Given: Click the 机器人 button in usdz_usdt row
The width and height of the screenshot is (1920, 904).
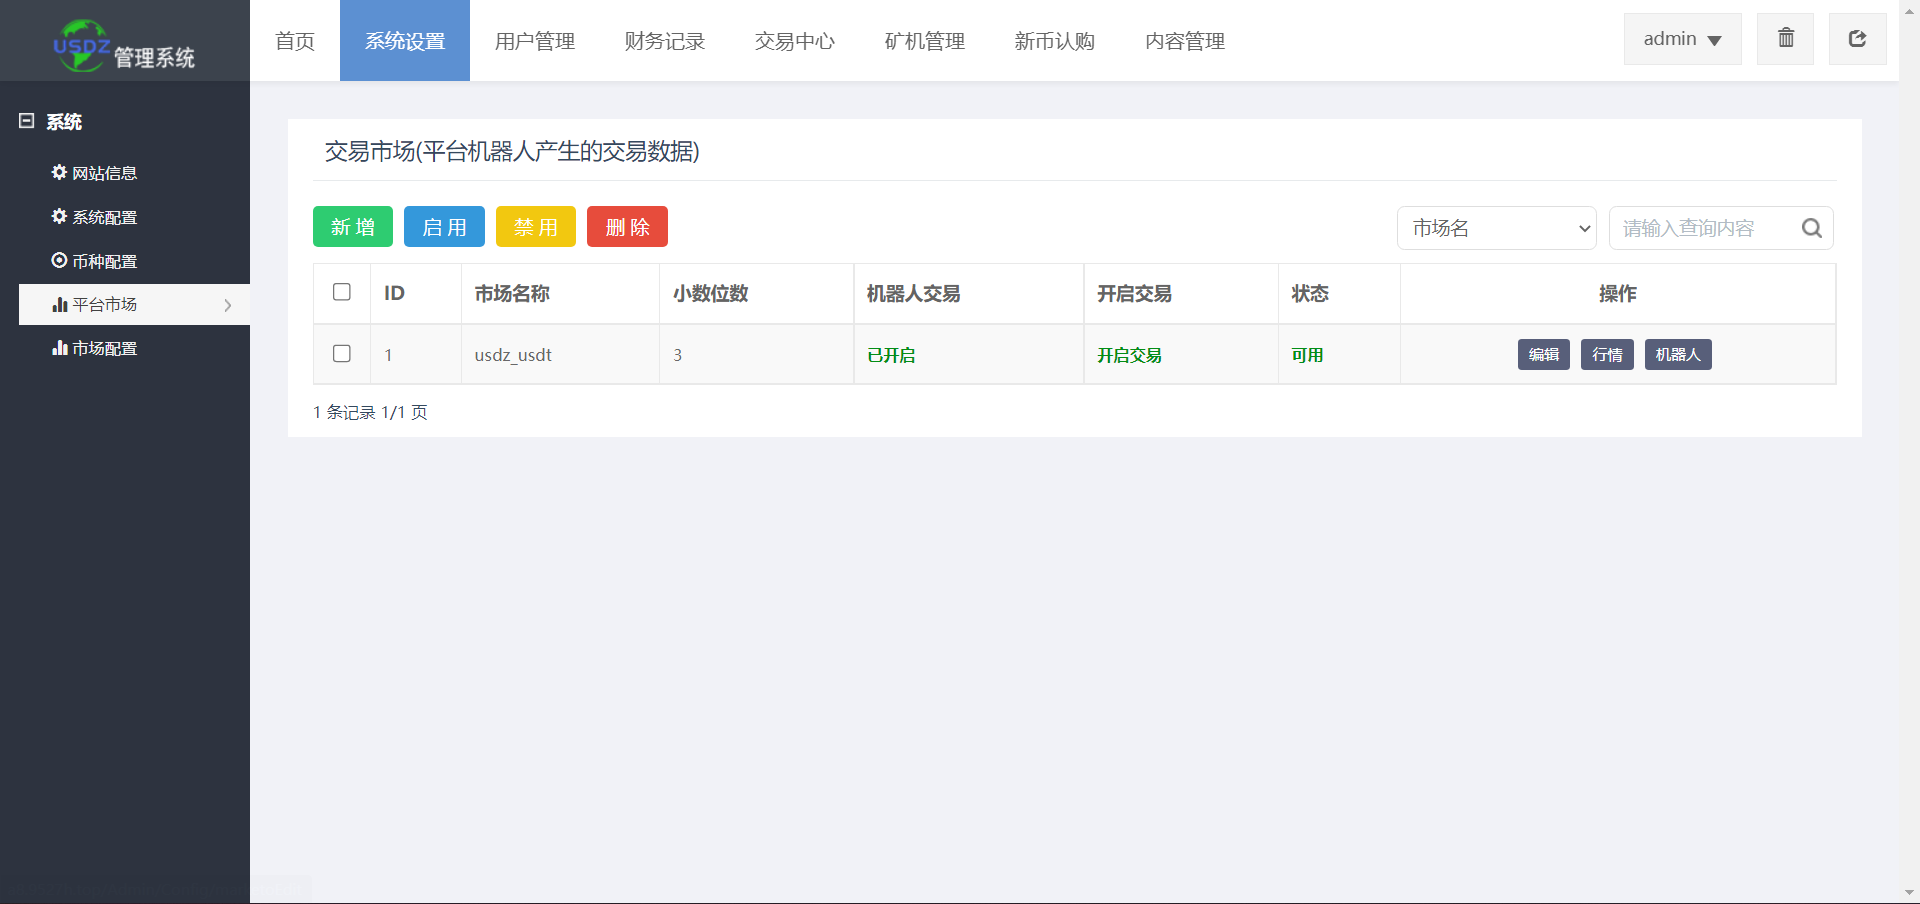Looking at the screenshot, I should pyautogui.click(x=1677, y=355).
